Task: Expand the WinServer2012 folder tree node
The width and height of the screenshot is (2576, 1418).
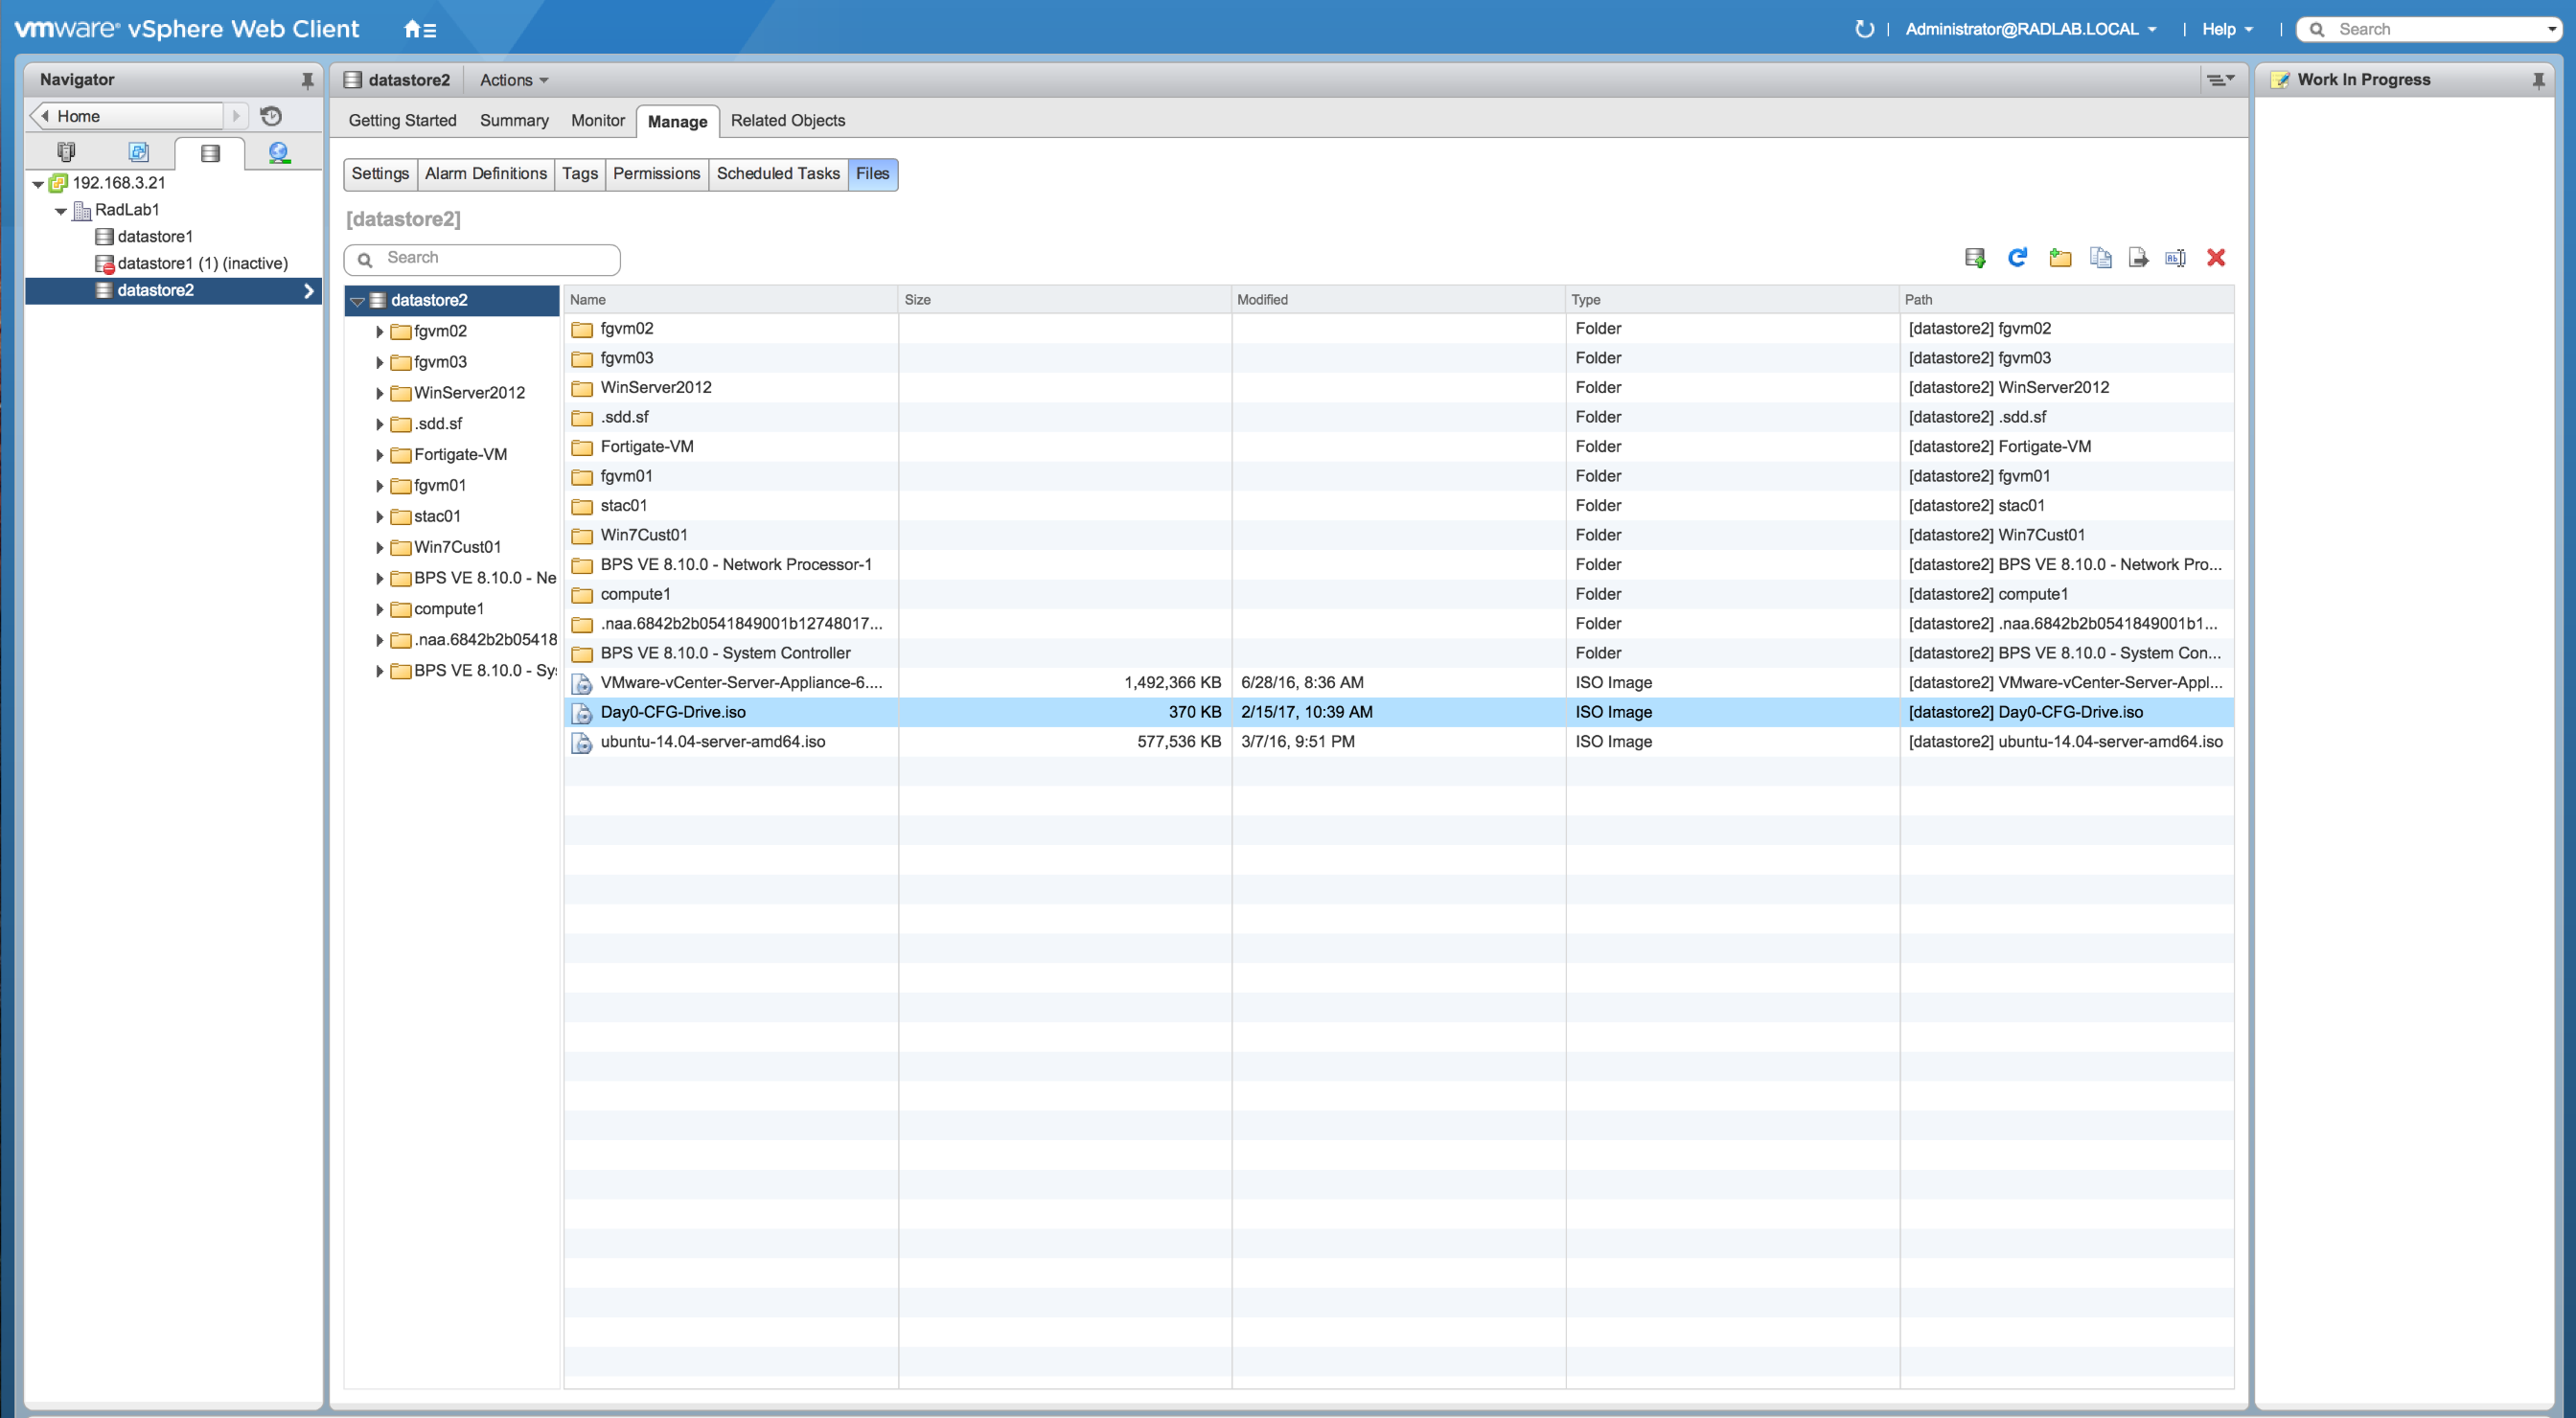Action: point(380,393)
